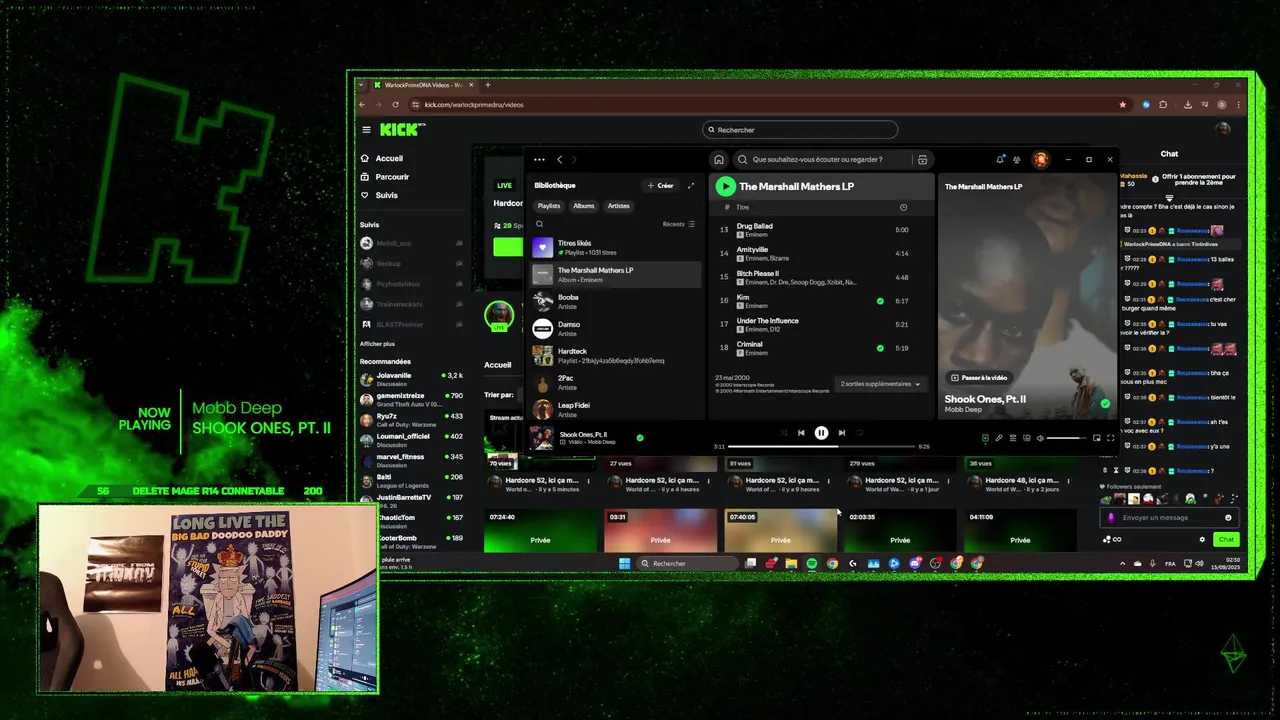Go back in Spotify navigation
This screenshot has height=720, width=1280.
(x=560, y=159)
